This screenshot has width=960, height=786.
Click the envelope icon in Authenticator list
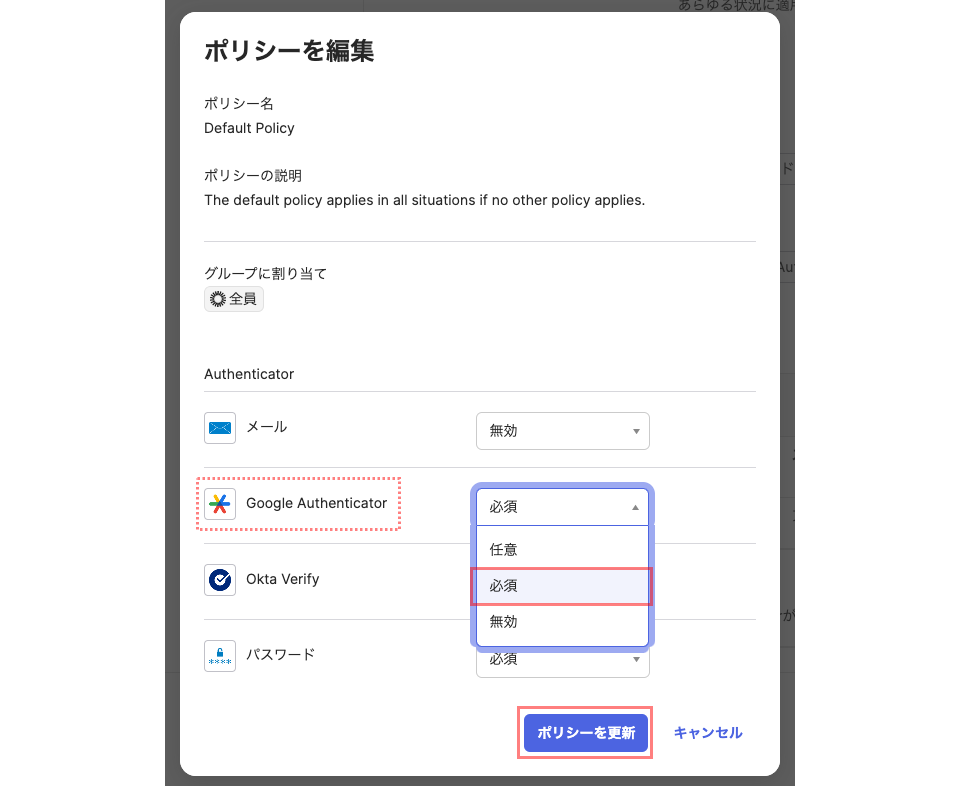tap(219, 428)
